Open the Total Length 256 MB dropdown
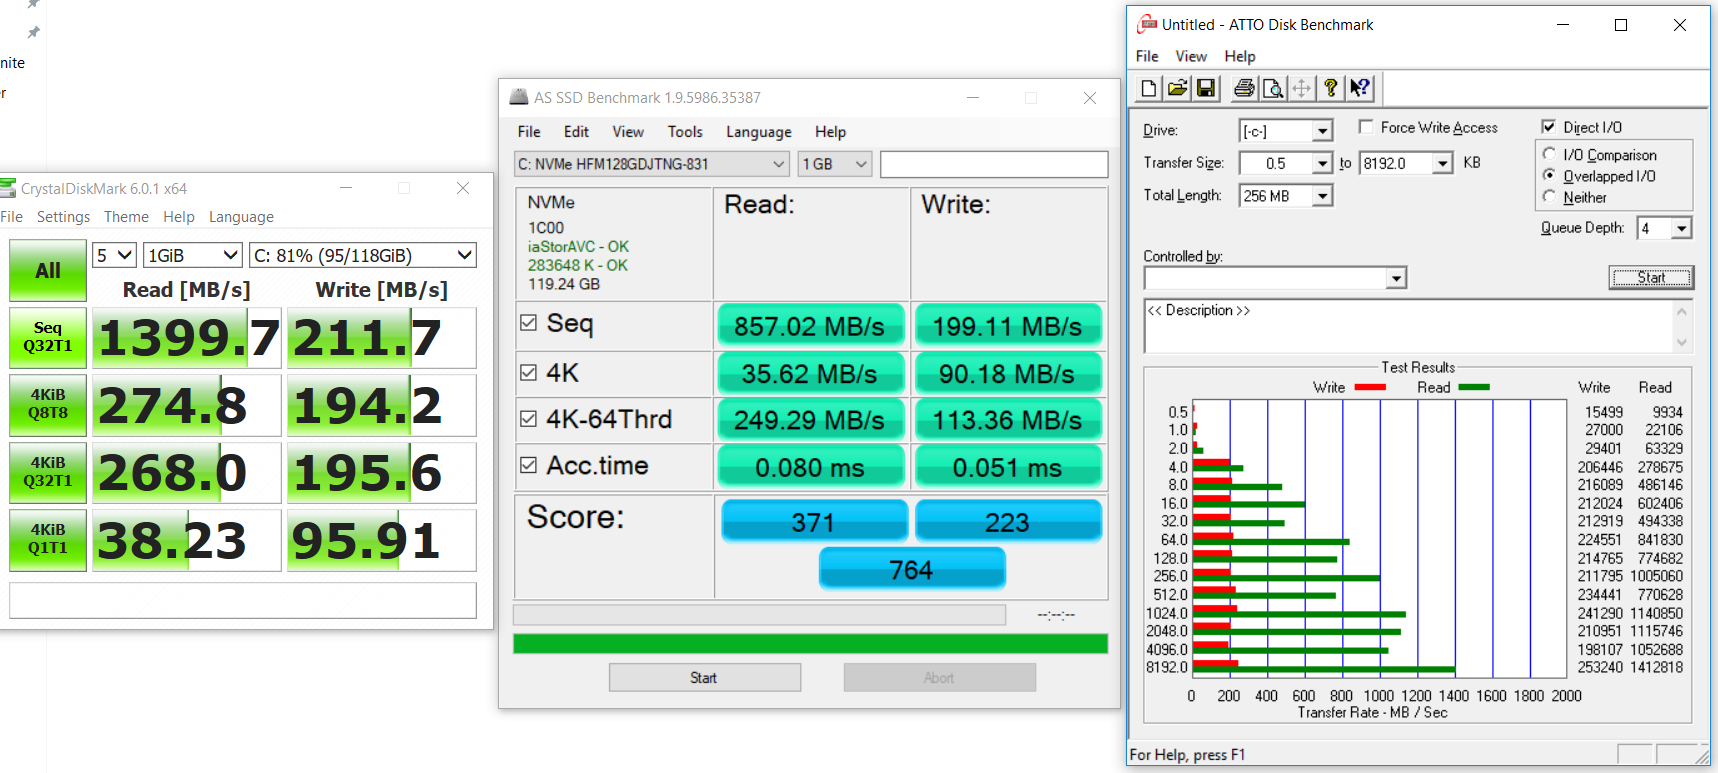The image size is (1718, 773). [1322, 196]
